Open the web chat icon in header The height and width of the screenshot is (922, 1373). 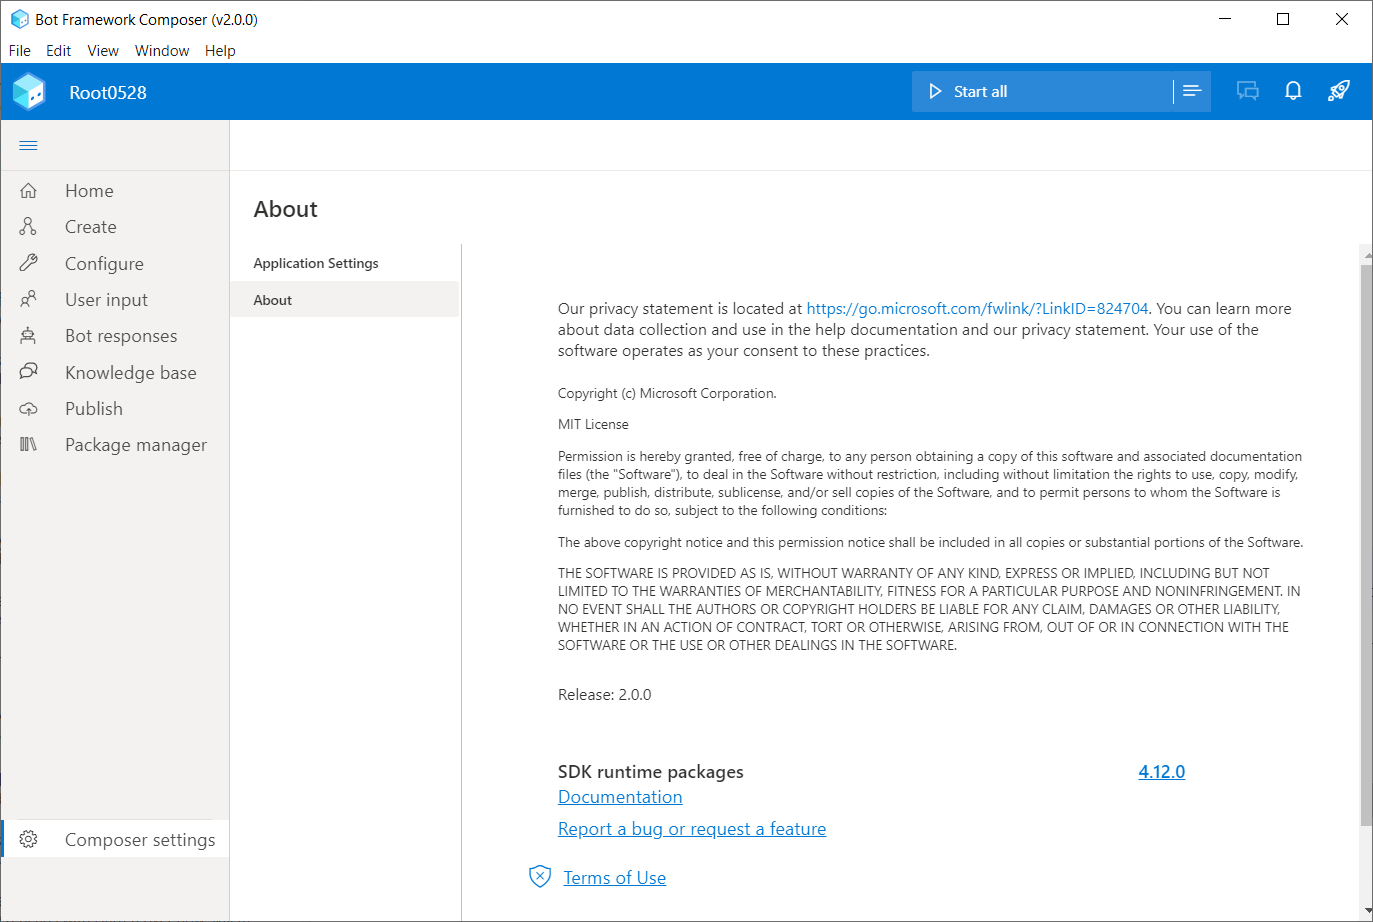coord(1247,91)
